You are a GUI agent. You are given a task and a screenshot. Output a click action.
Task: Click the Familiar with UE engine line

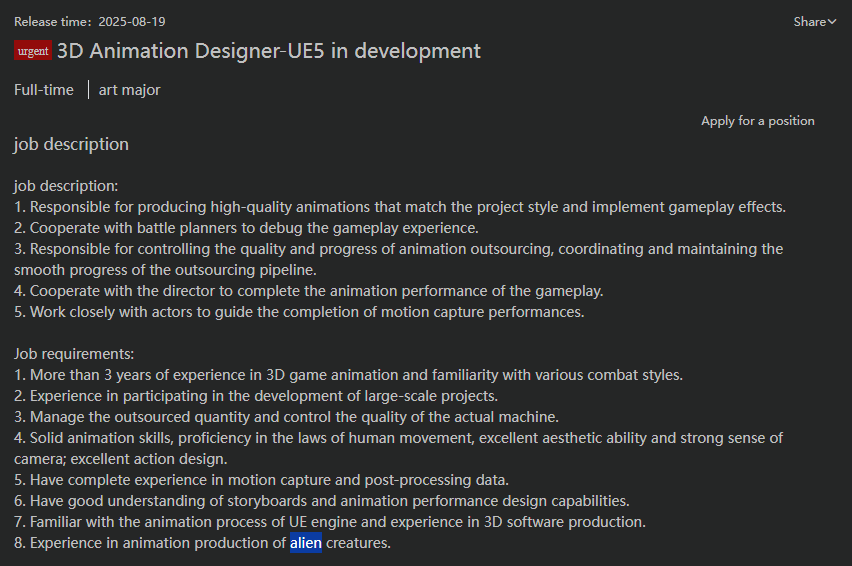click(x=330, y=522)
